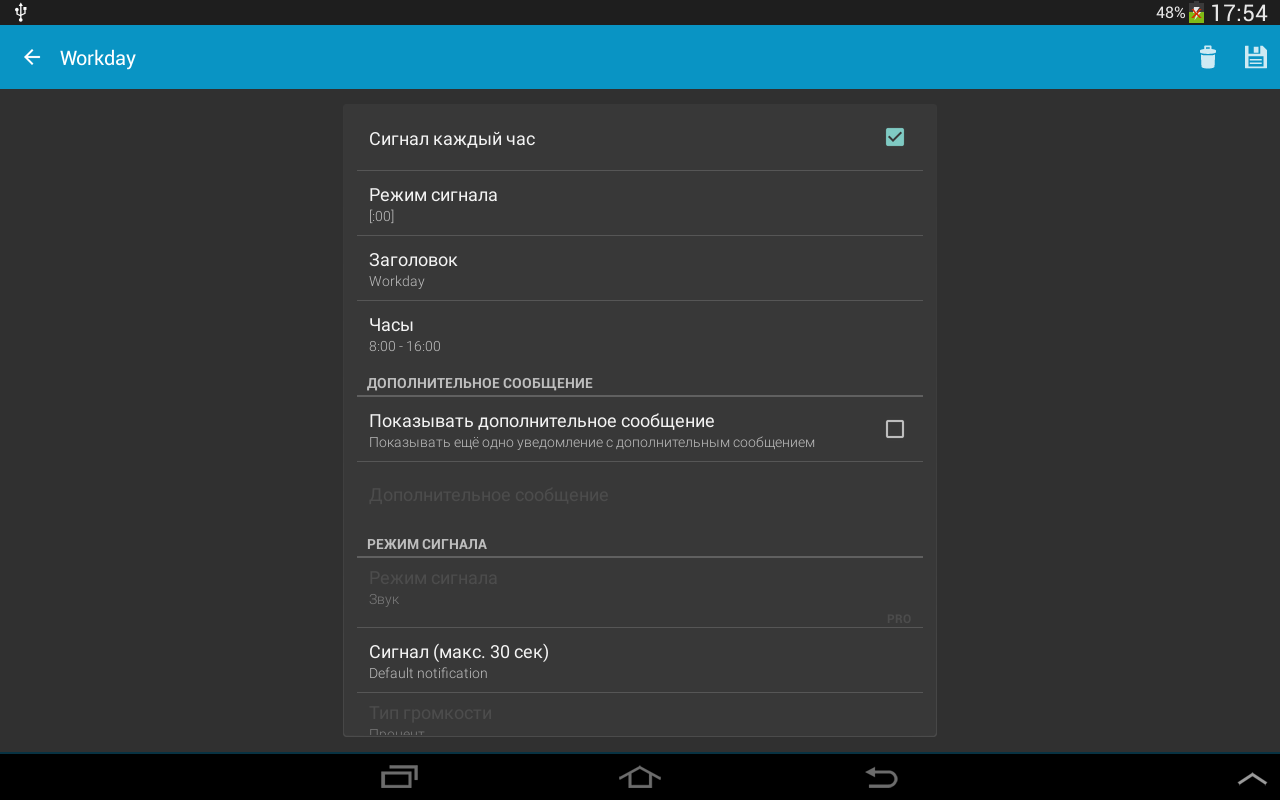The image size is (1280, 800).
Task: Open the "Тип громкости" option
Action: [640, 718]
